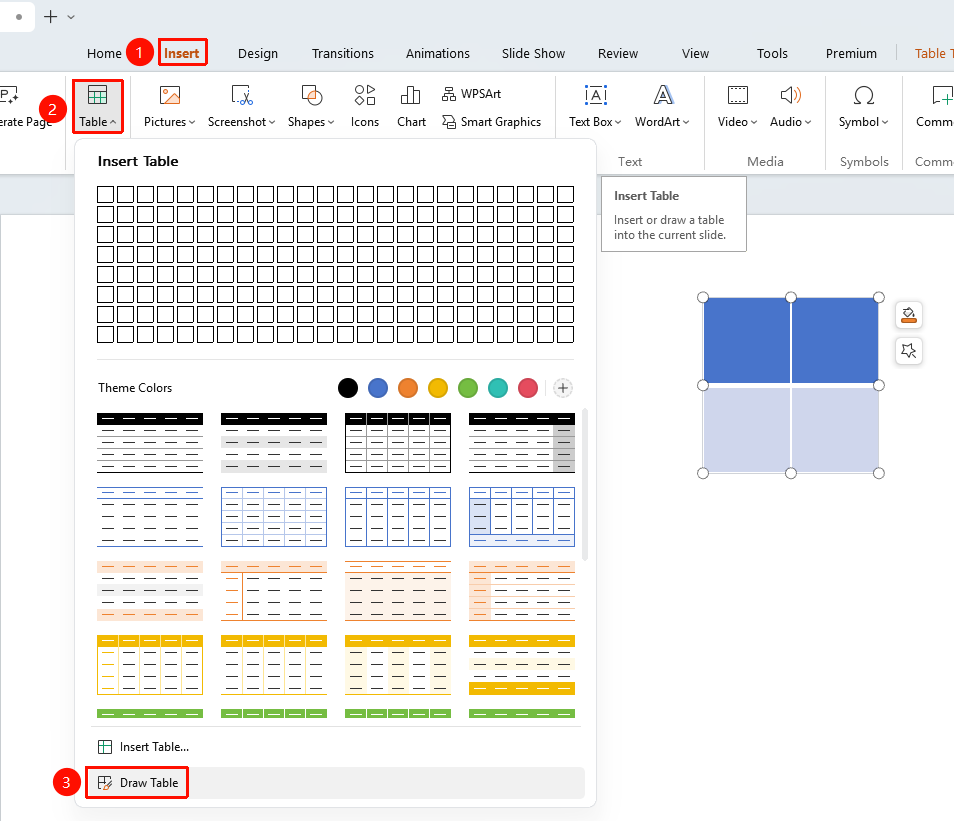
Task: Click the table styles list scrollbar
Action: pyautogui.click(x=585, y=484)
